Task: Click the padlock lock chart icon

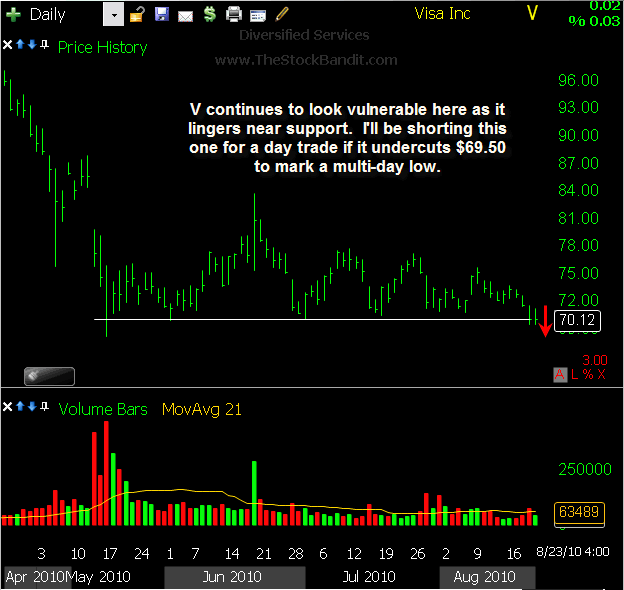Action: pyautogui.click(x=137, y=15)
